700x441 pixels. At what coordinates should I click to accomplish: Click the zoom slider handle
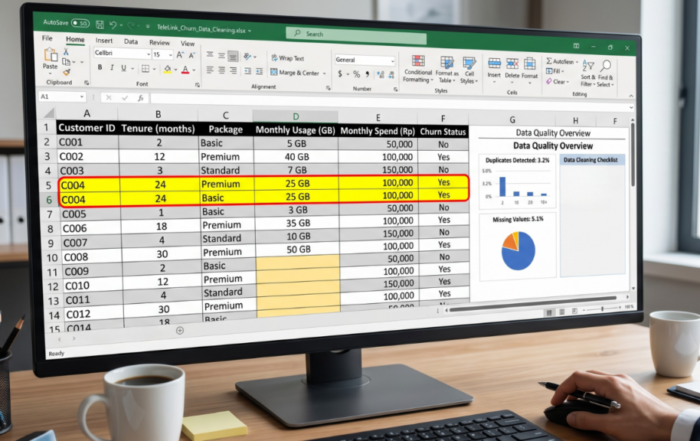(602, 308)
